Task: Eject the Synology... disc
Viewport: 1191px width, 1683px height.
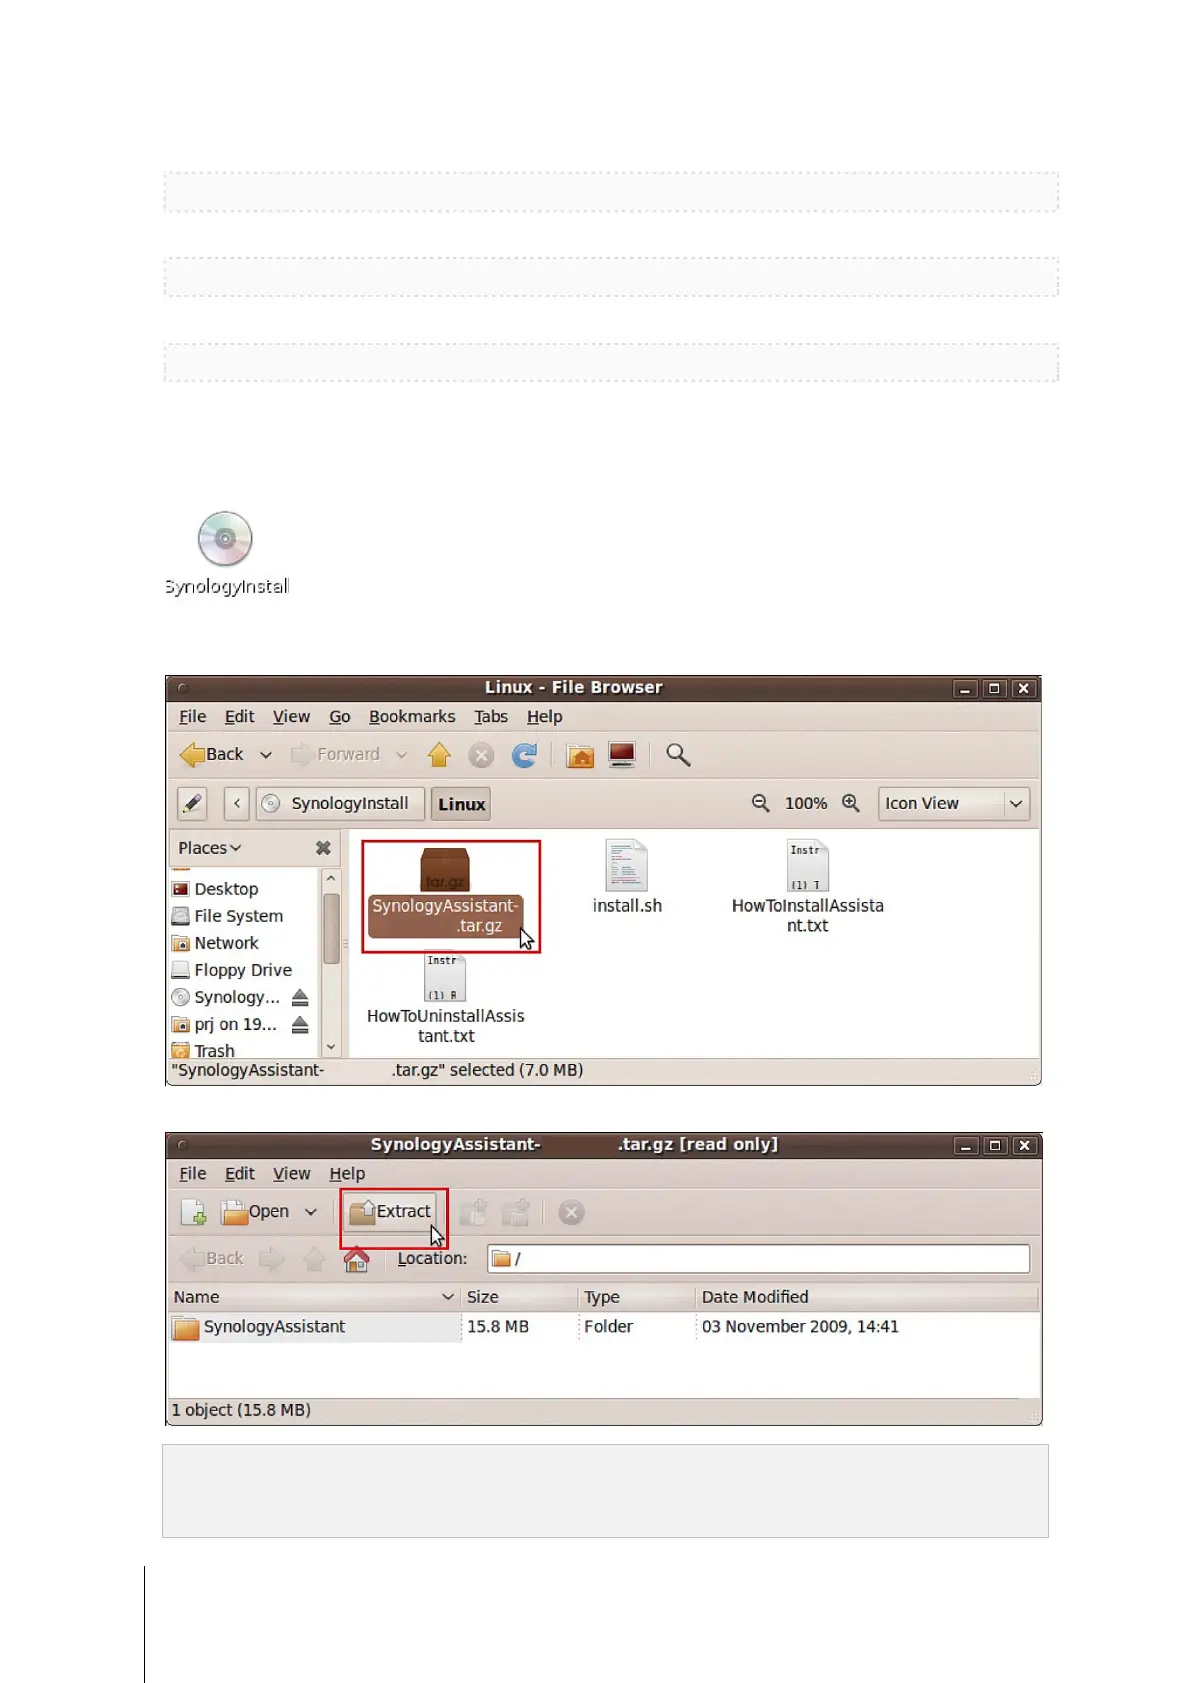Action: pyautogui.click(x=300, y=997)
